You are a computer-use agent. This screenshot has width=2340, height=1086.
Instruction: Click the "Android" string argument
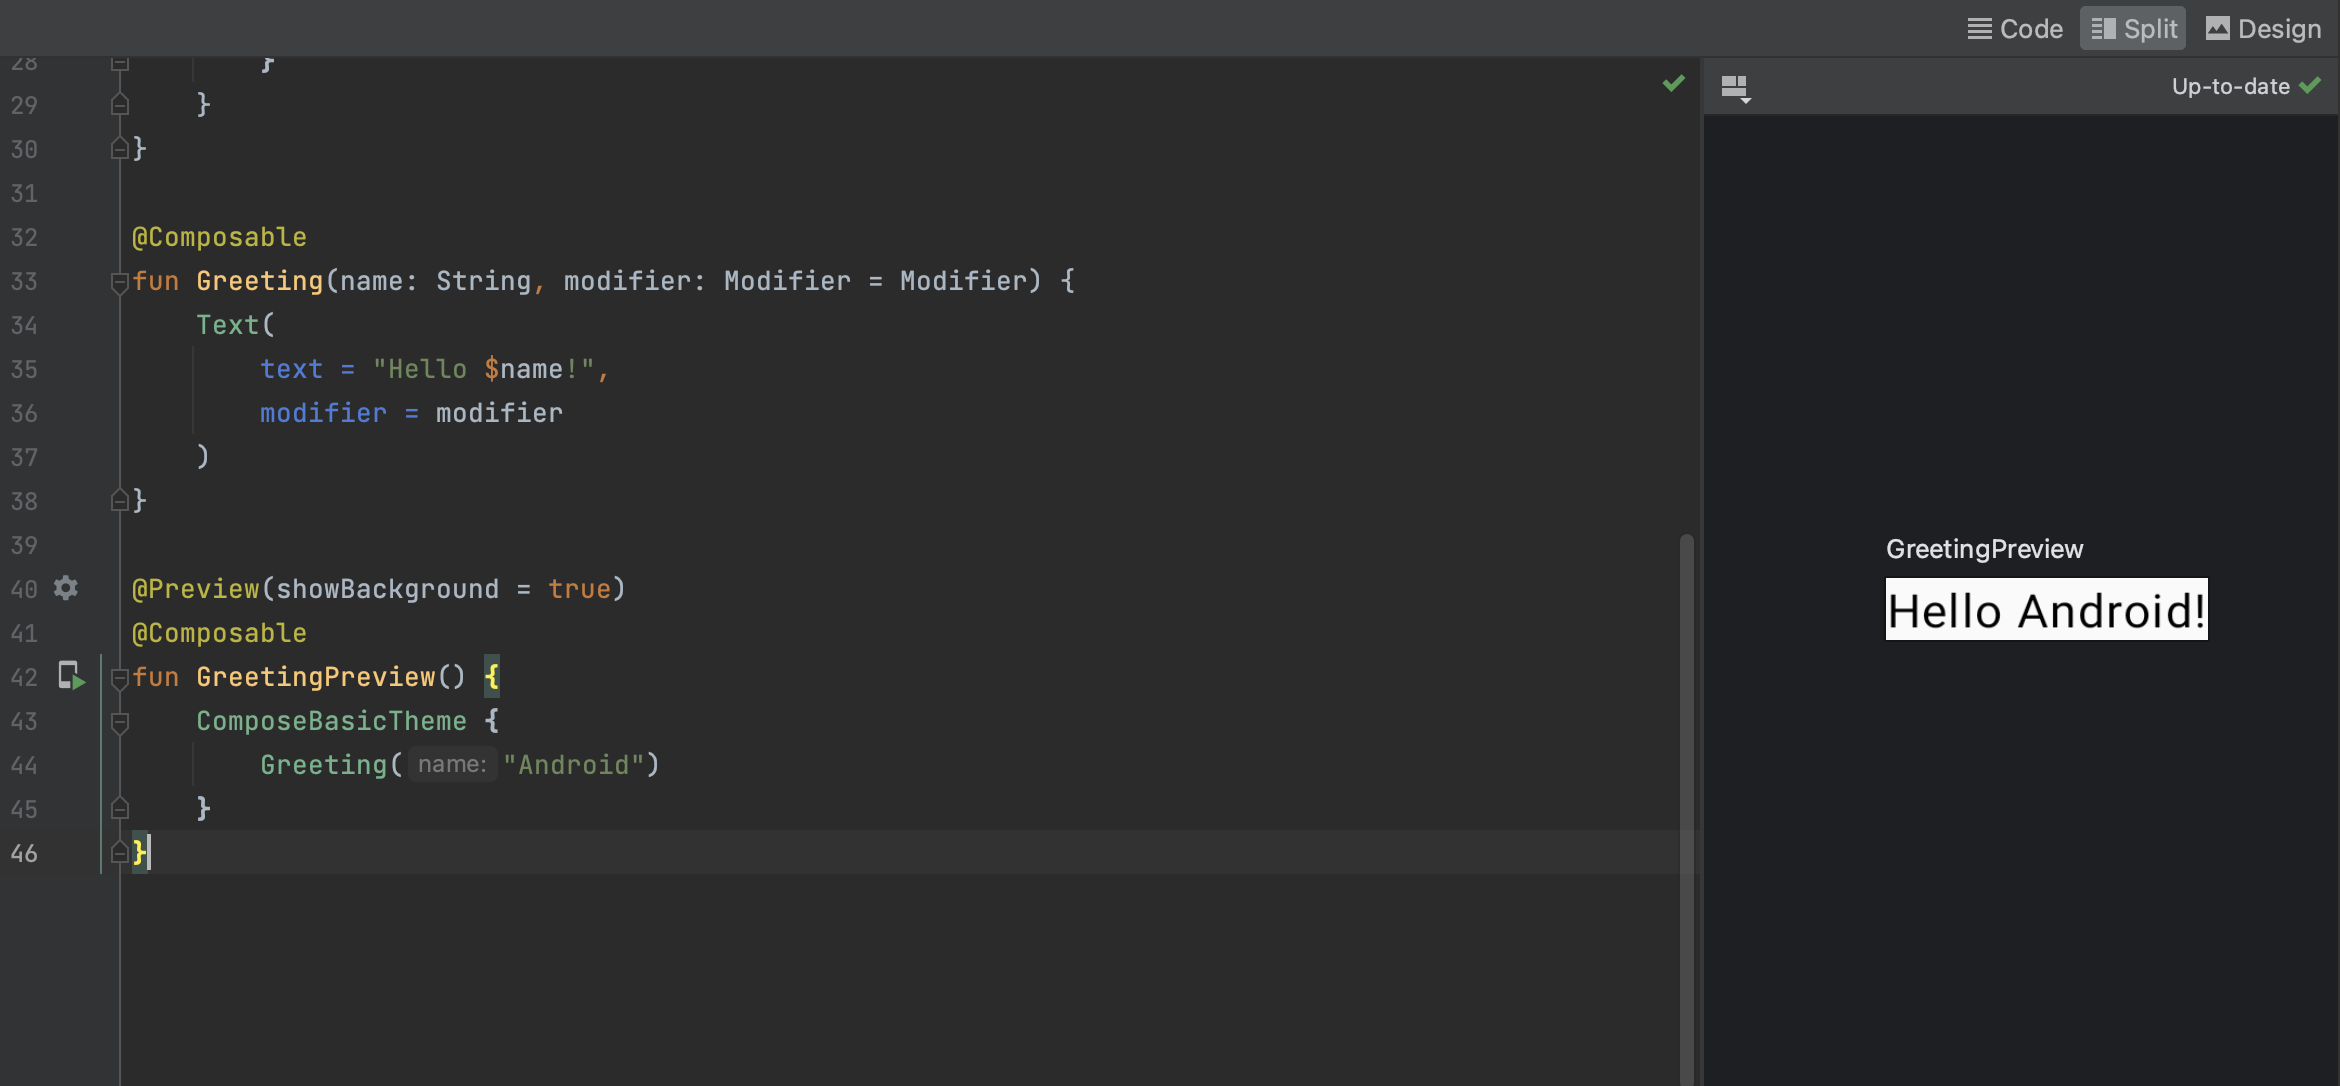click(574, 765)
